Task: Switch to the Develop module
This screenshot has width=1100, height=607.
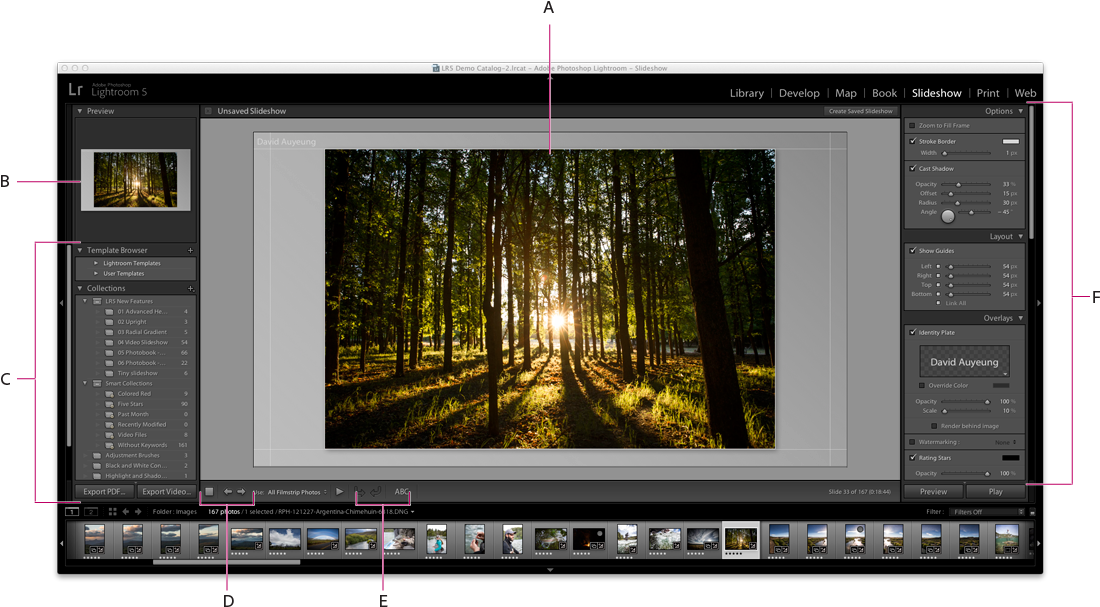Action: tap(799, 92)
